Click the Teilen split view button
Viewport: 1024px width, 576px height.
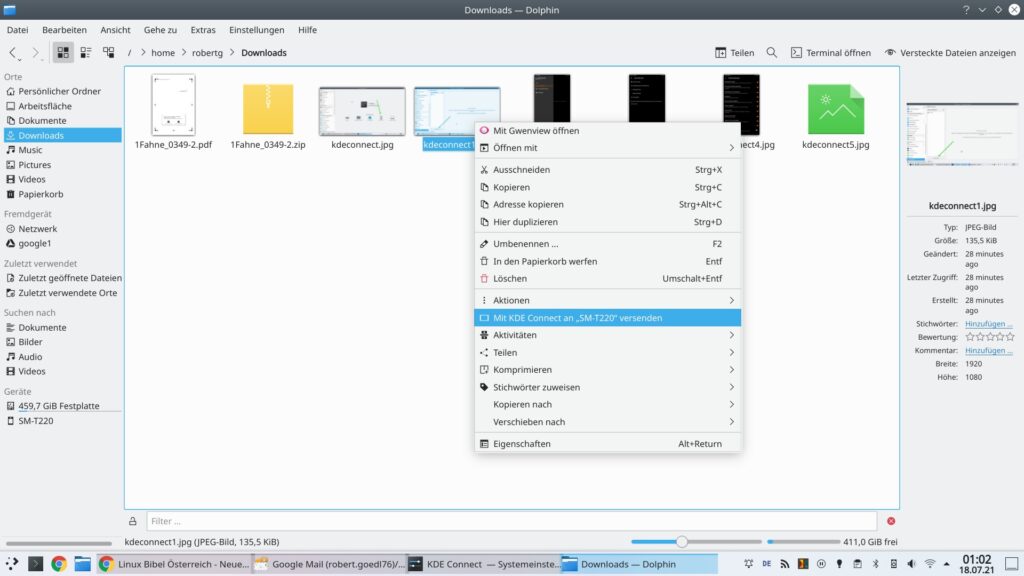click(x=735, y=53)
